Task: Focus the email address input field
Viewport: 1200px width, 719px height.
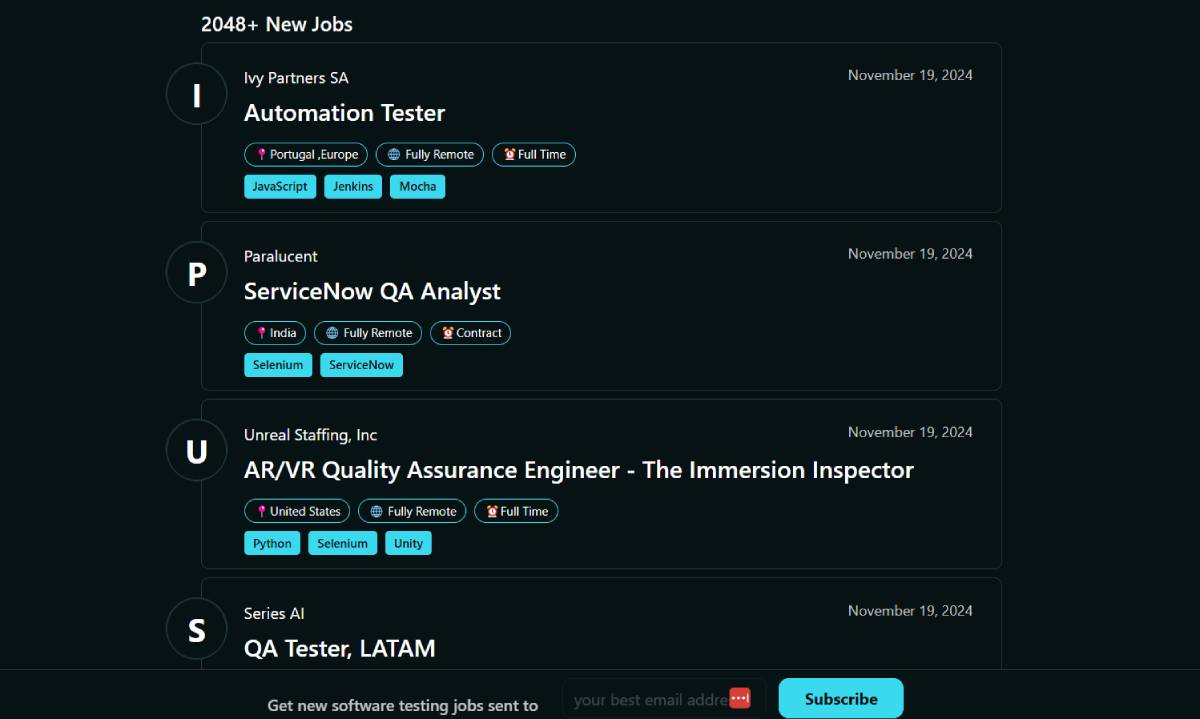Action: (x=664, y=699)
